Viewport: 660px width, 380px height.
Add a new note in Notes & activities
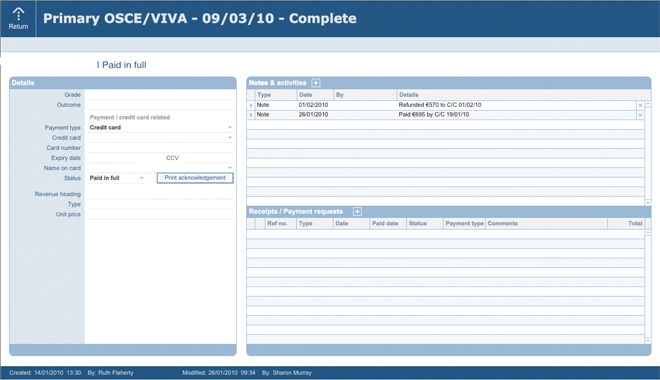315,83
